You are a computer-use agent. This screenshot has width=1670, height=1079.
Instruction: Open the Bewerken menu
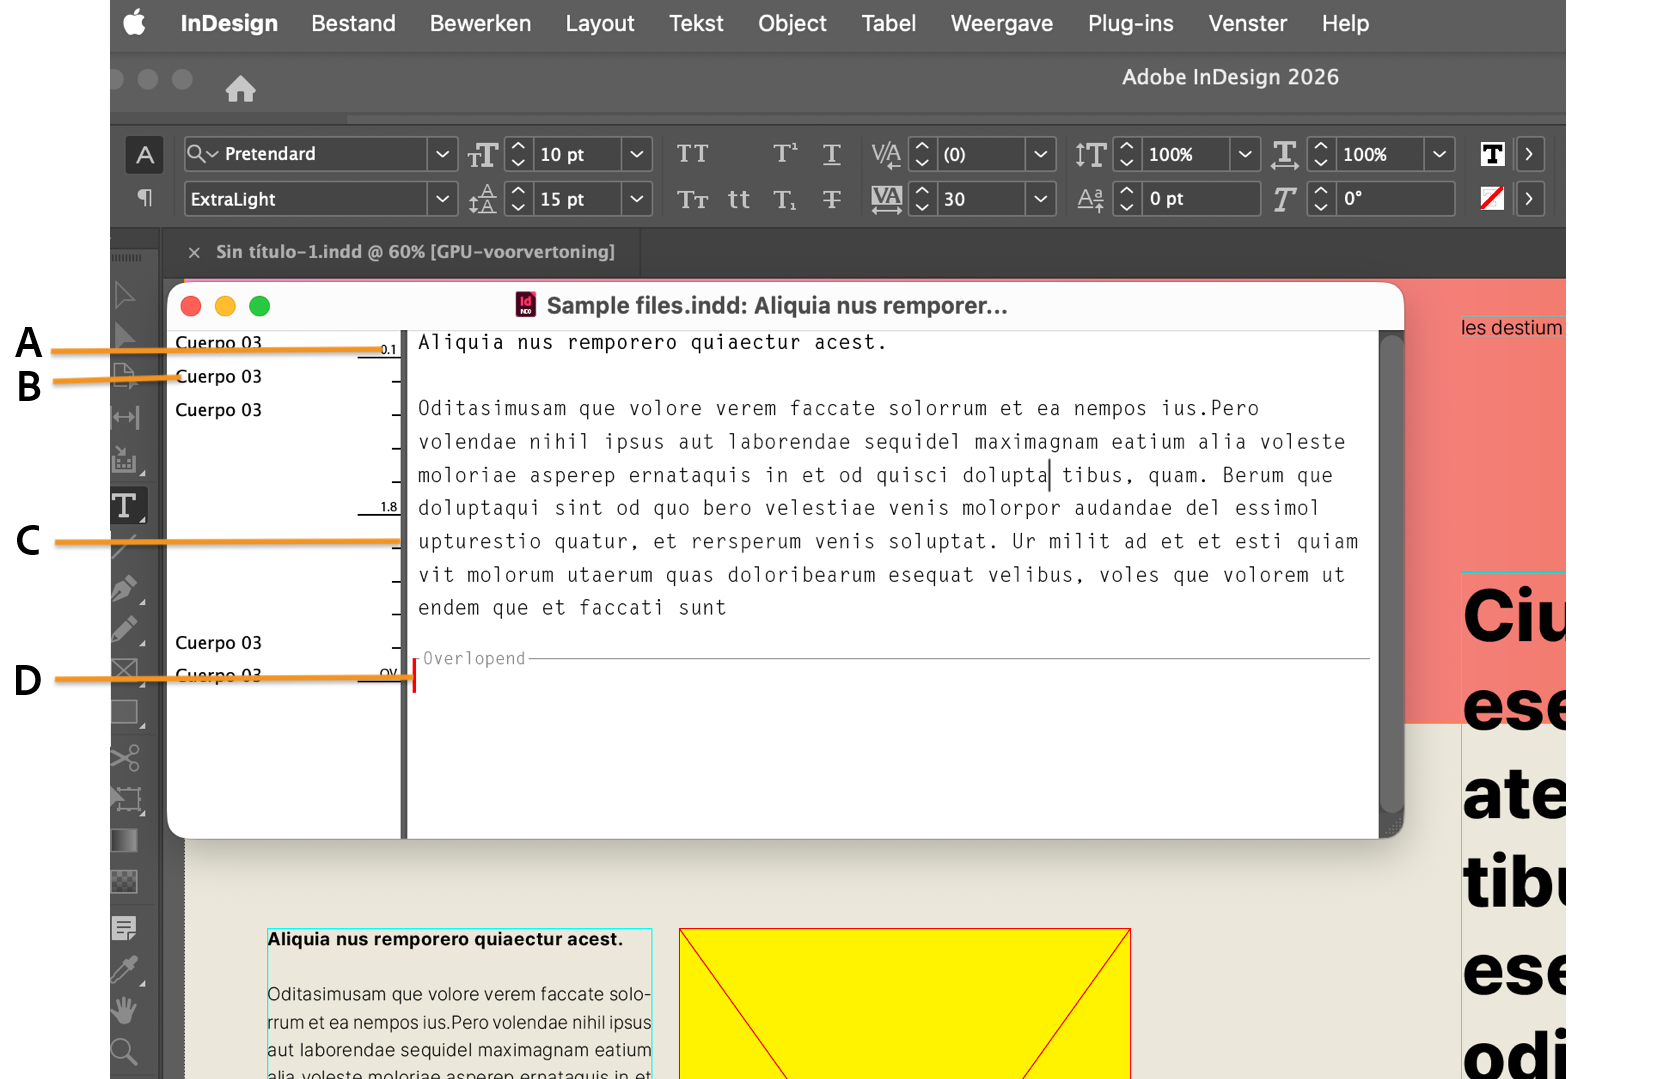point(480,23)
